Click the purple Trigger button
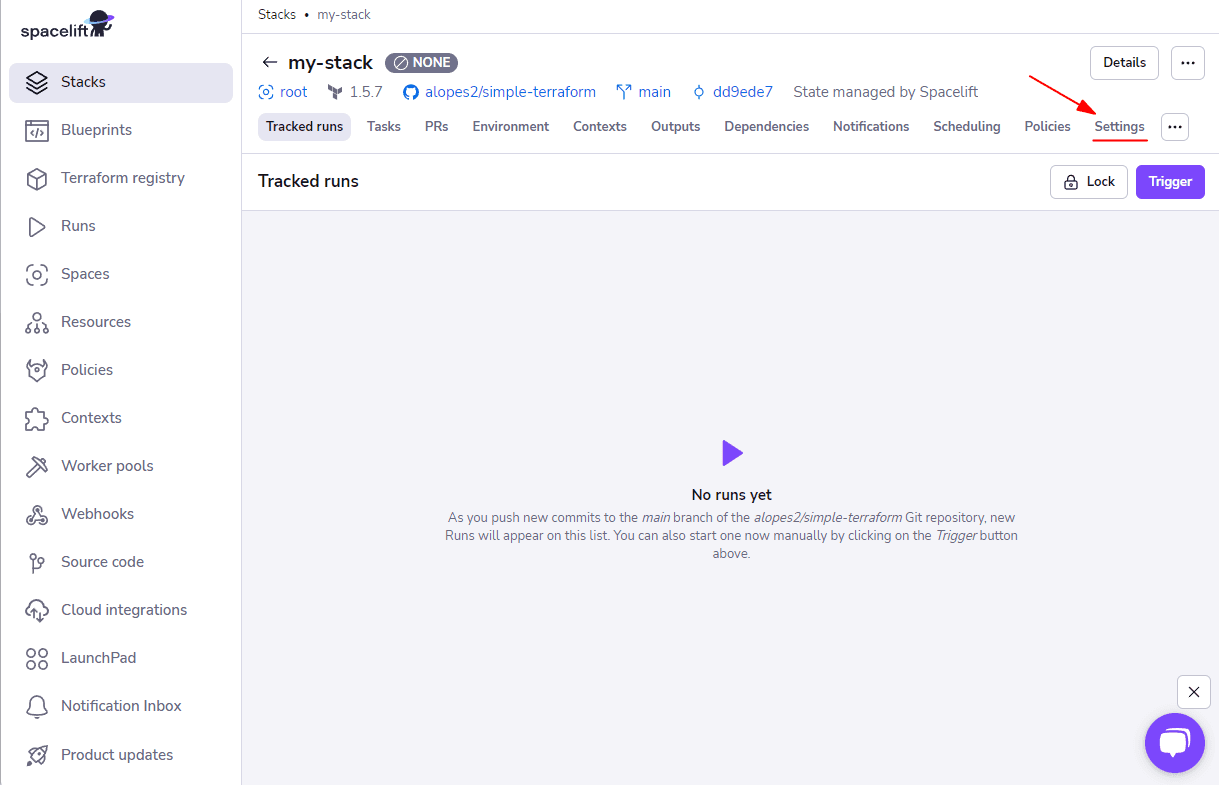Viewport: 1219px width, 785px height. click(1170, 182)
